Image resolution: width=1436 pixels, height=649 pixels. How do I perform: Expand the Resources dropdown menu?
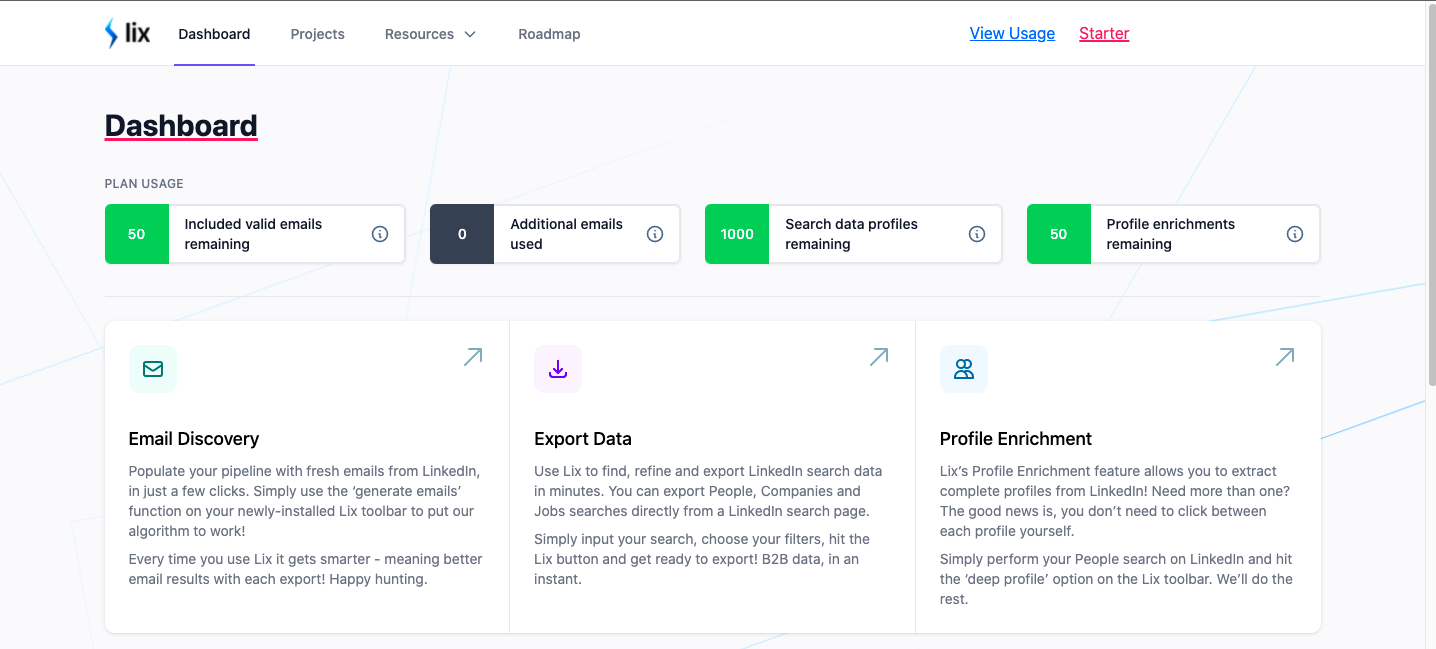(430, 34)
